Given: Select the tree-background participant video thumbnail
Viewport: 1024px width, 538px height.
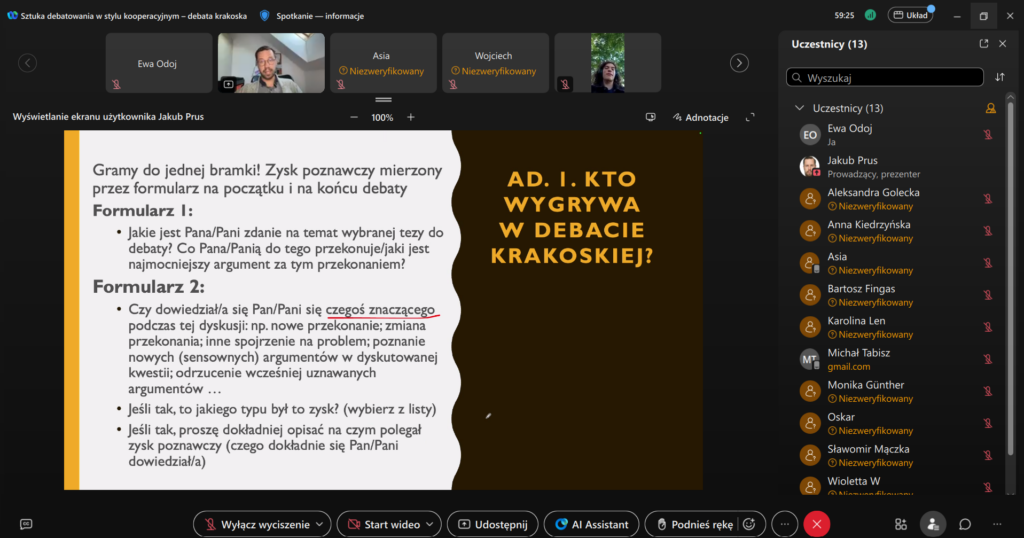Looking at the screenshot, I should pos(608,63).
